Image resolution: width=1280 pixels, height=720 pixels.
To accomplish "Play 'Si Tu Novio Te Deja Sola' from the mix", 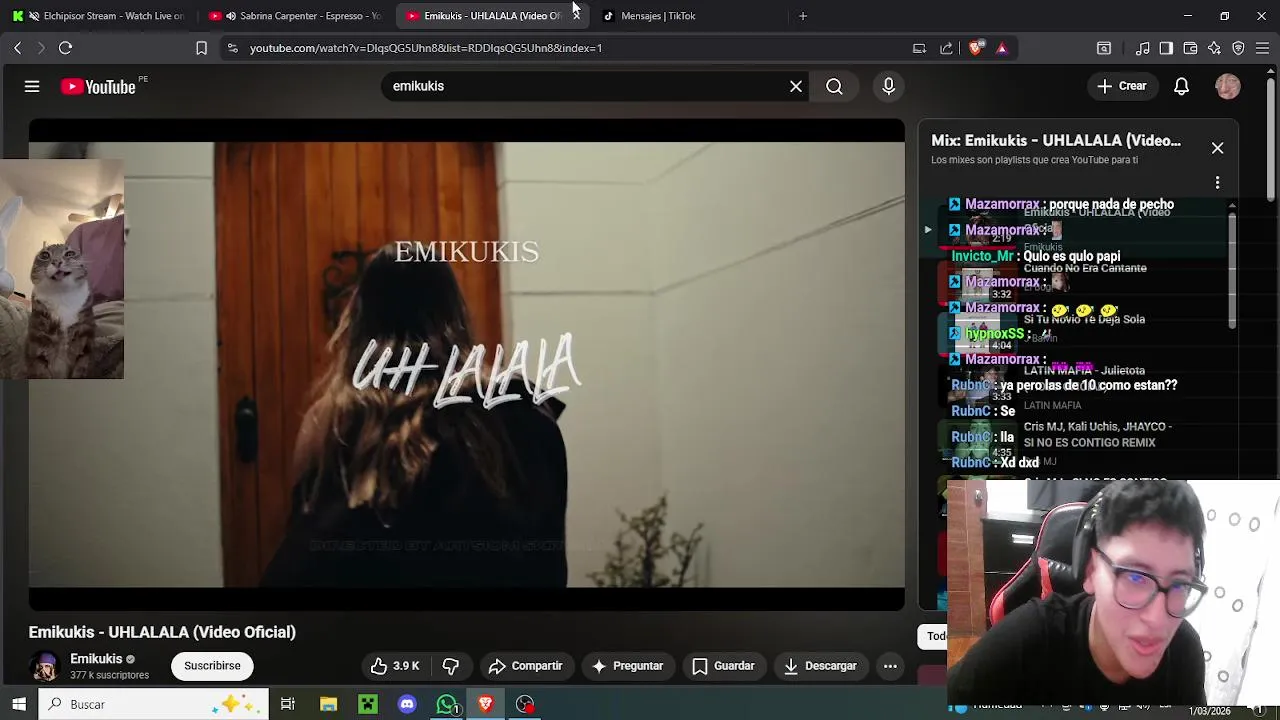I will point(1084,320).
